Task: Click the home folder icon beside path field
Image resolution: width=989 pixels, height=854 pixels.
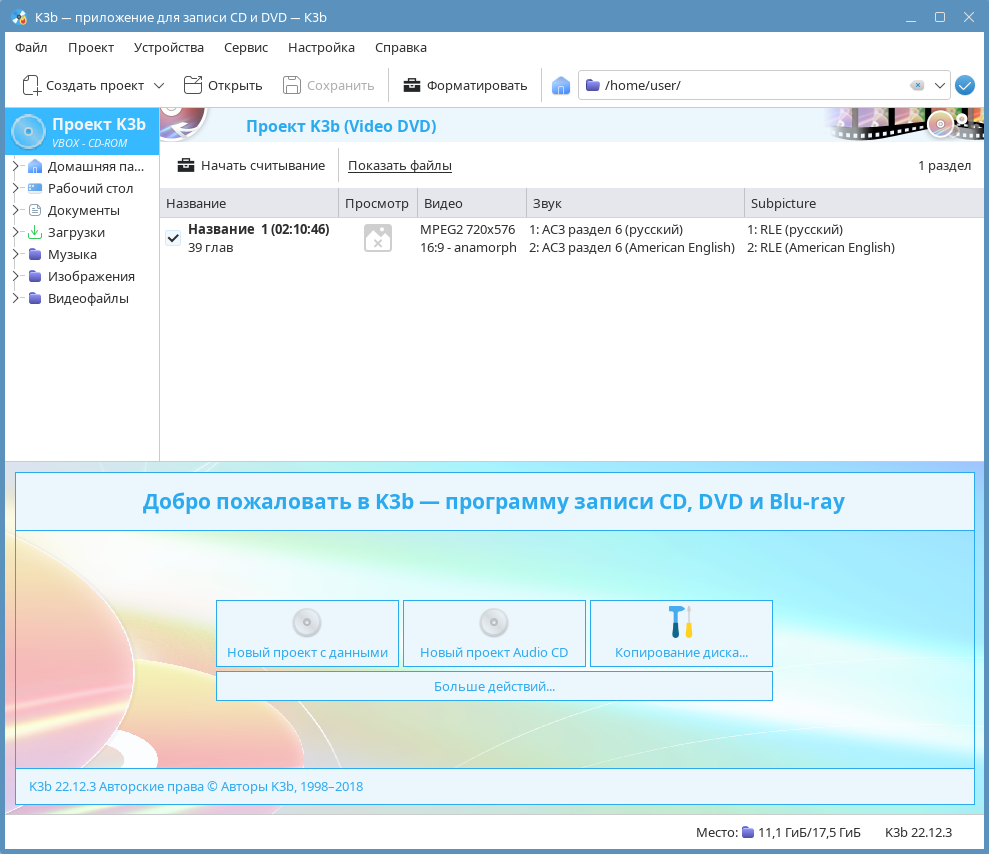Action: tap(561, 86)
